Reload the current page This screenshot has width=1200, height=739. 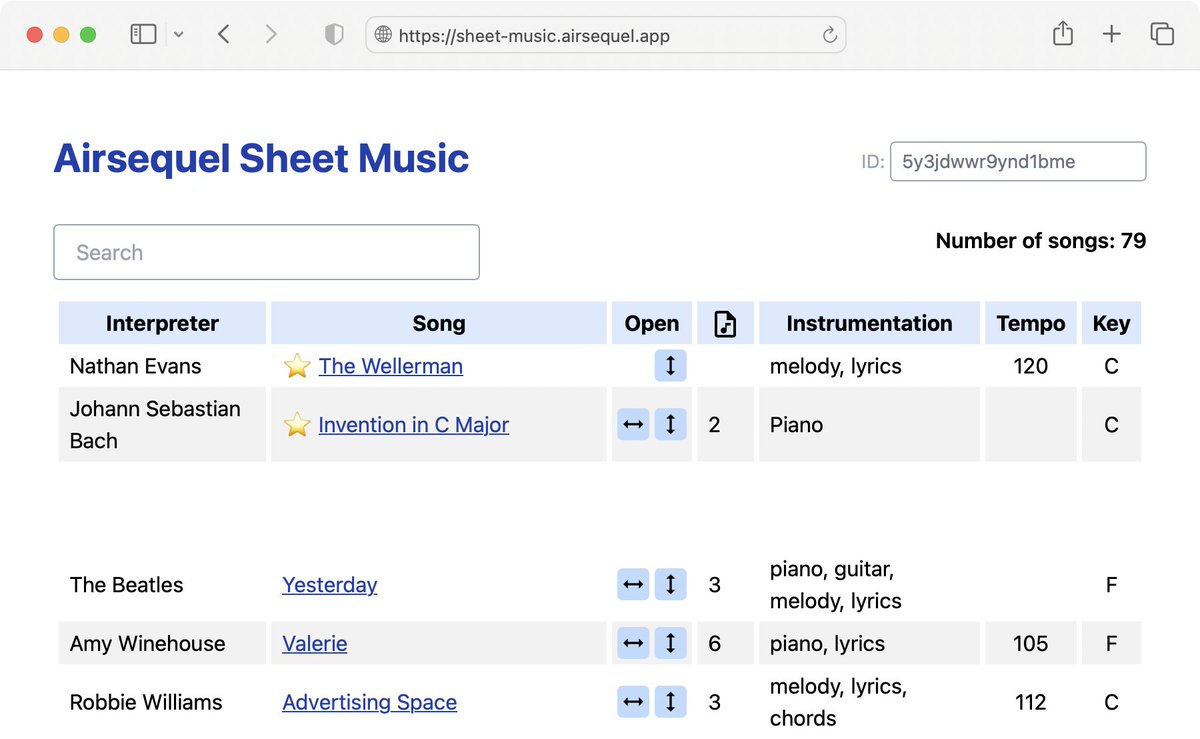[829, 35]
